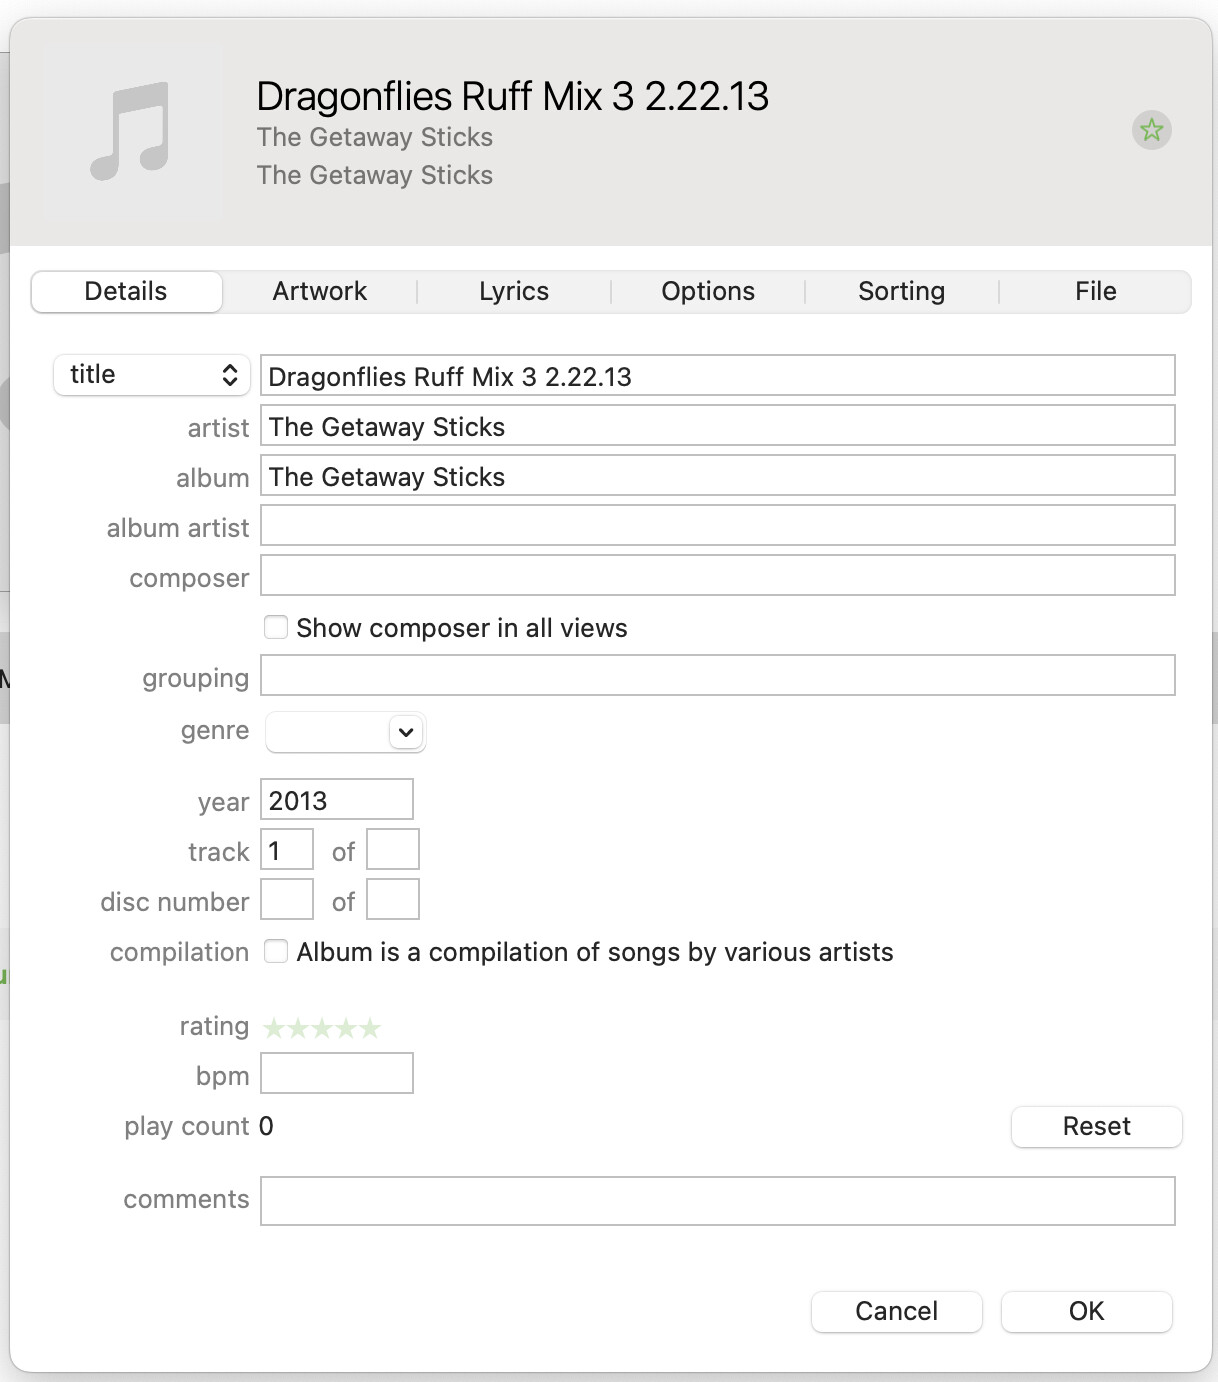Click the comments text box
1218x1382 pixels.
coord(717,1201)
